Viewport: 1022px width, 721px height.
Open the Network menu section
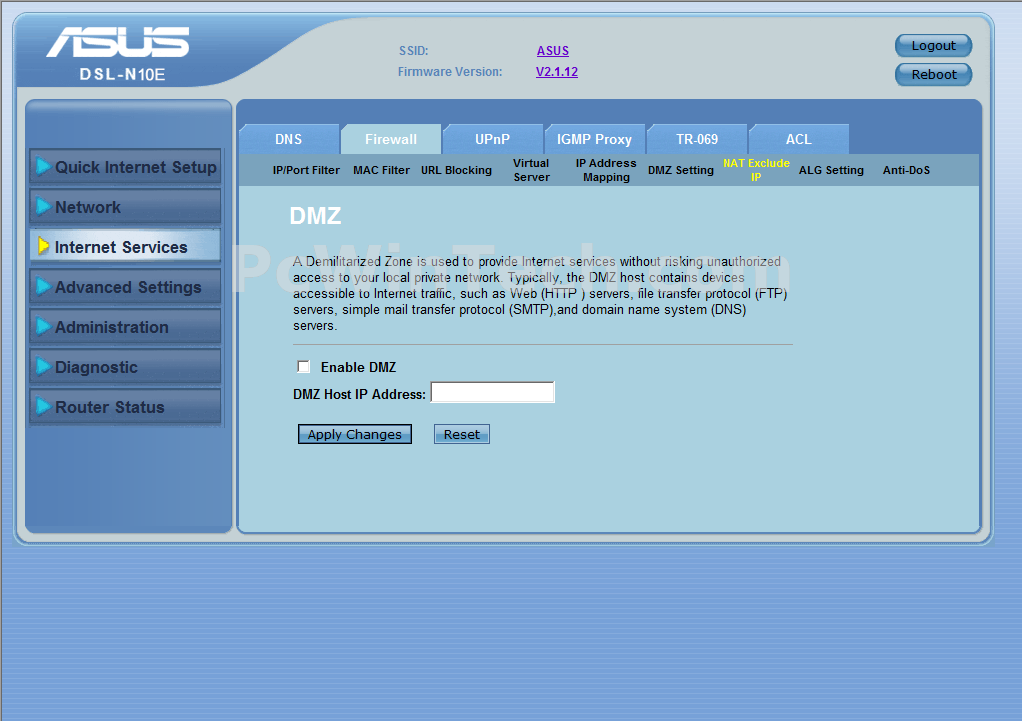(125, 207)
